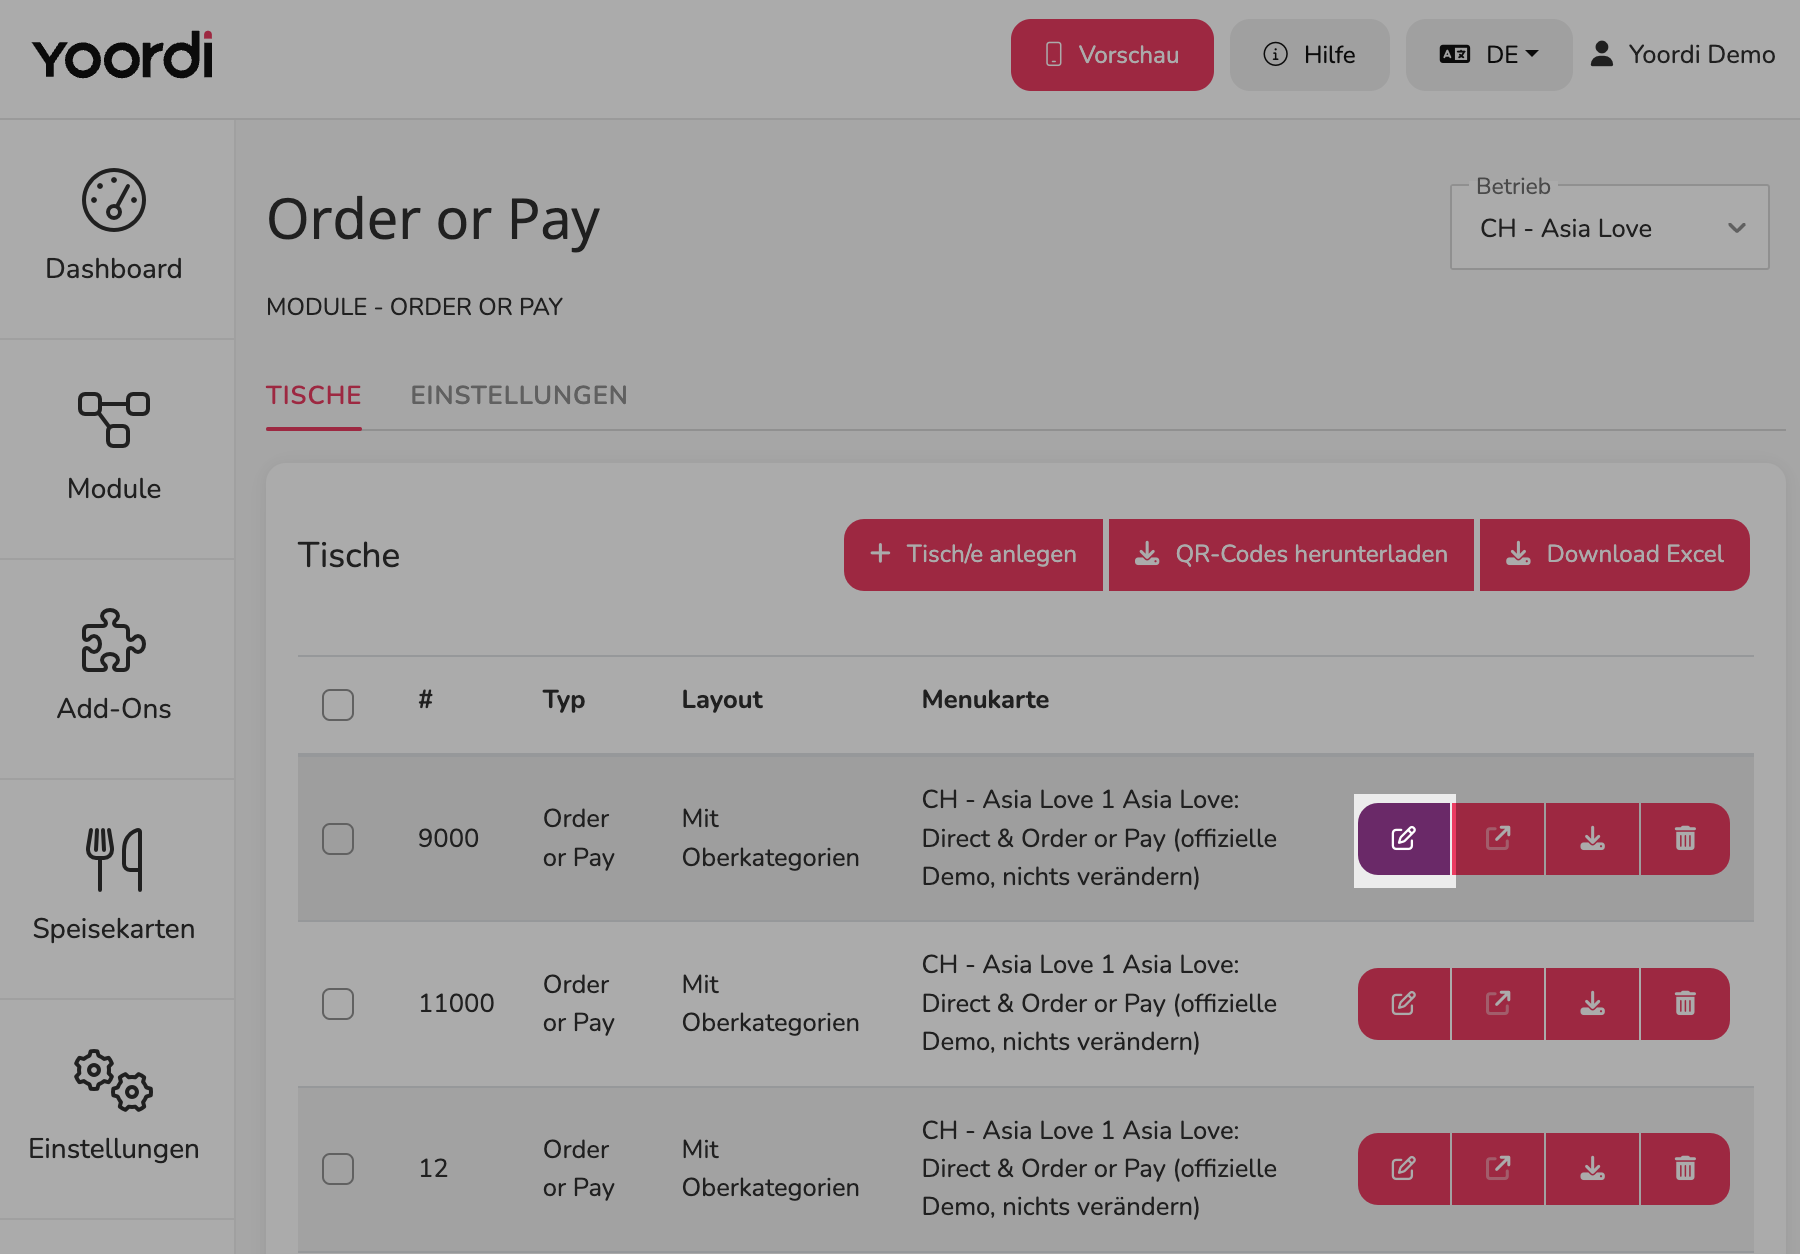This screenshot has width=1800, height=1254.
Task: Click the Yoordi logo
Action: pyautogui.click(x=123, y=56)
